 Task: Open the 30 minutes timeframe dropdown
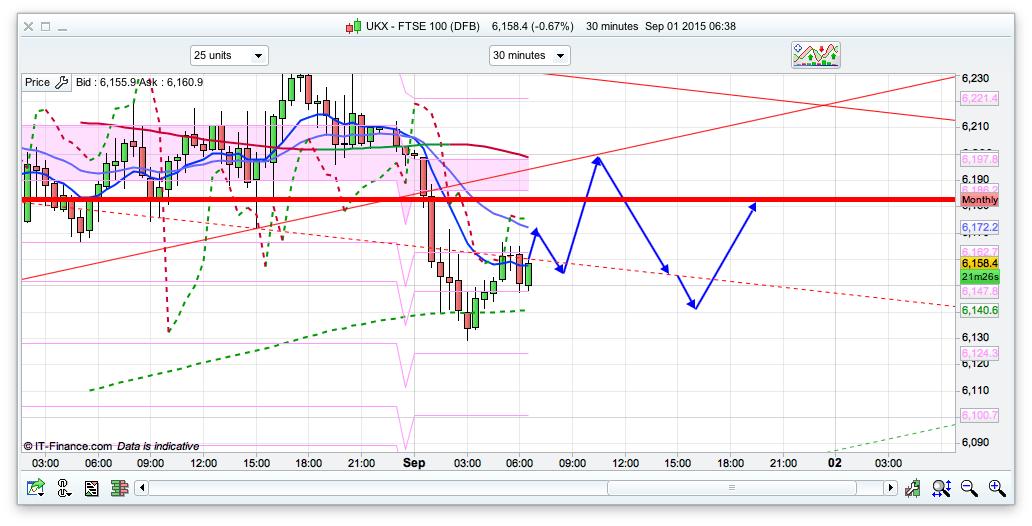pos(529,55)
